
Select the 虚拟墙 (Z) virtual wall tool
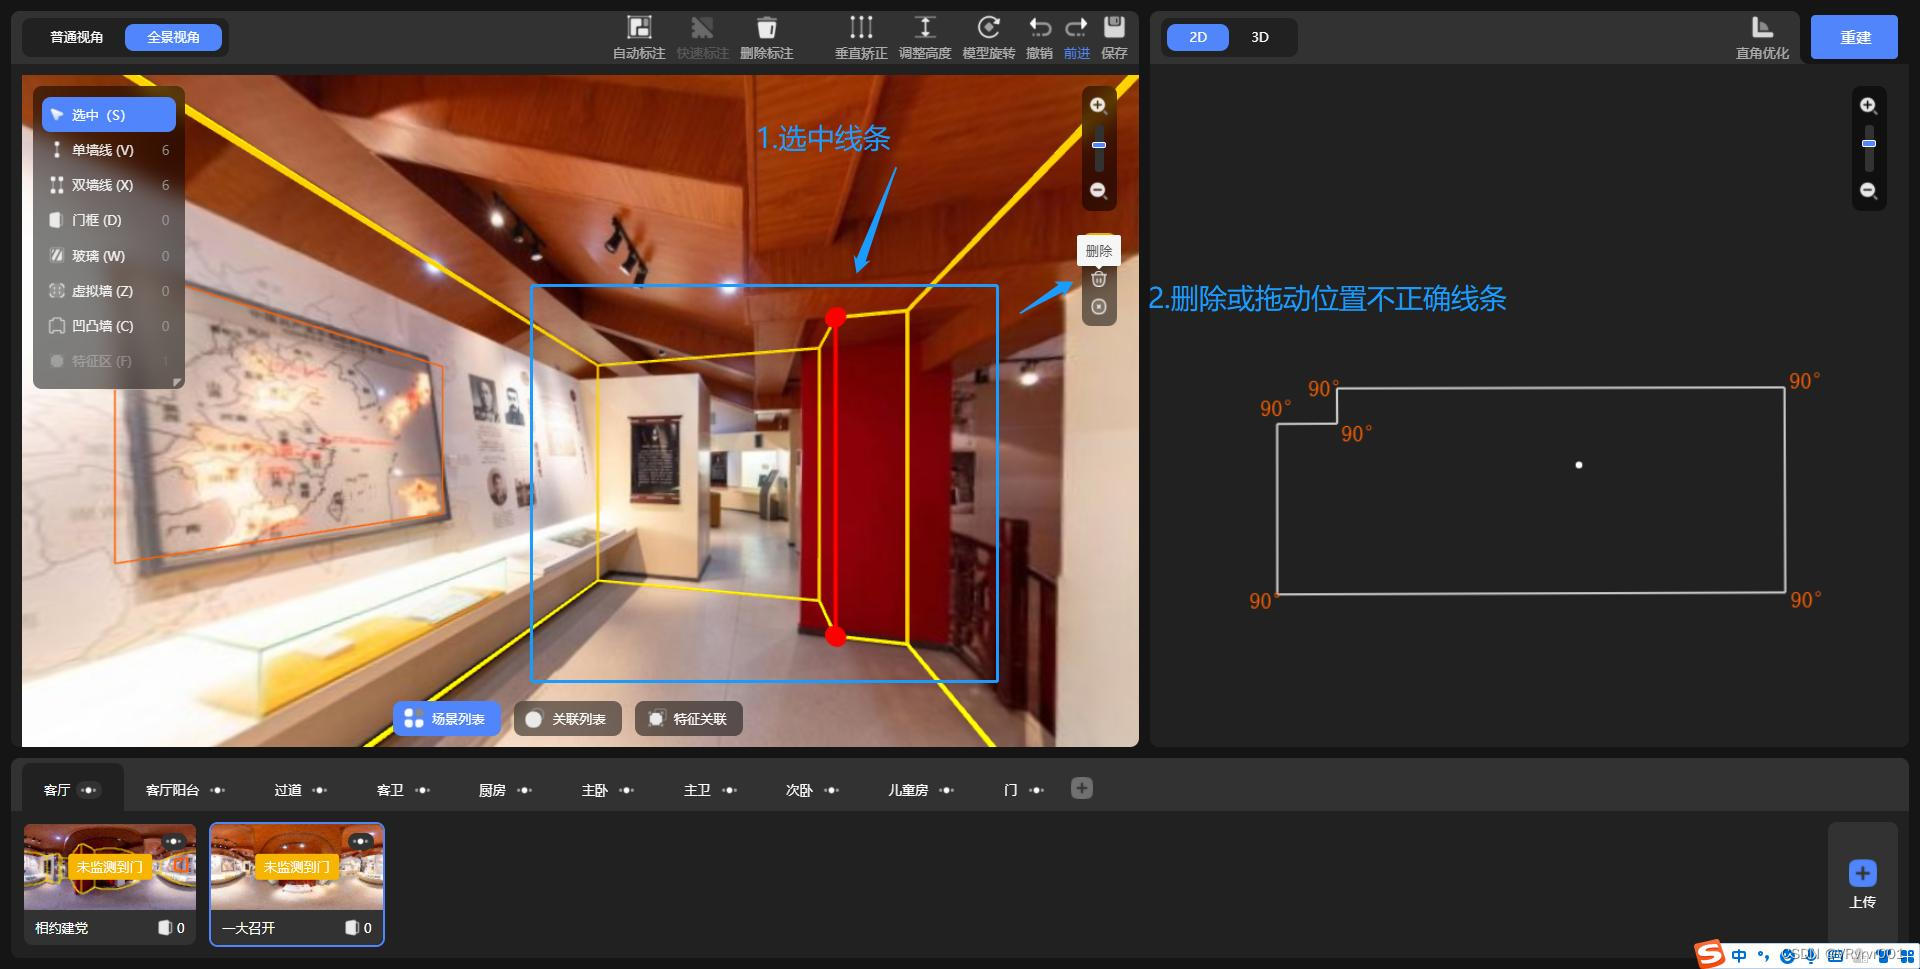[109, 291]
